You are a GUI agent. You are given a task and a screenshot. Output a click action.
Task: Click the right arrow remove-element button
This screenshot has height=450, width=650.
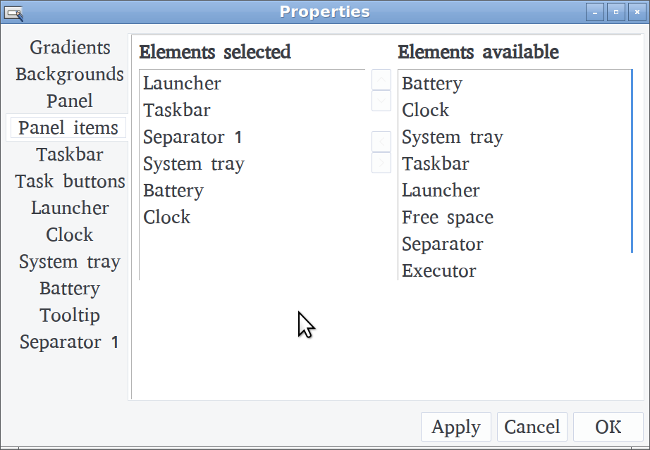[381, 162]
